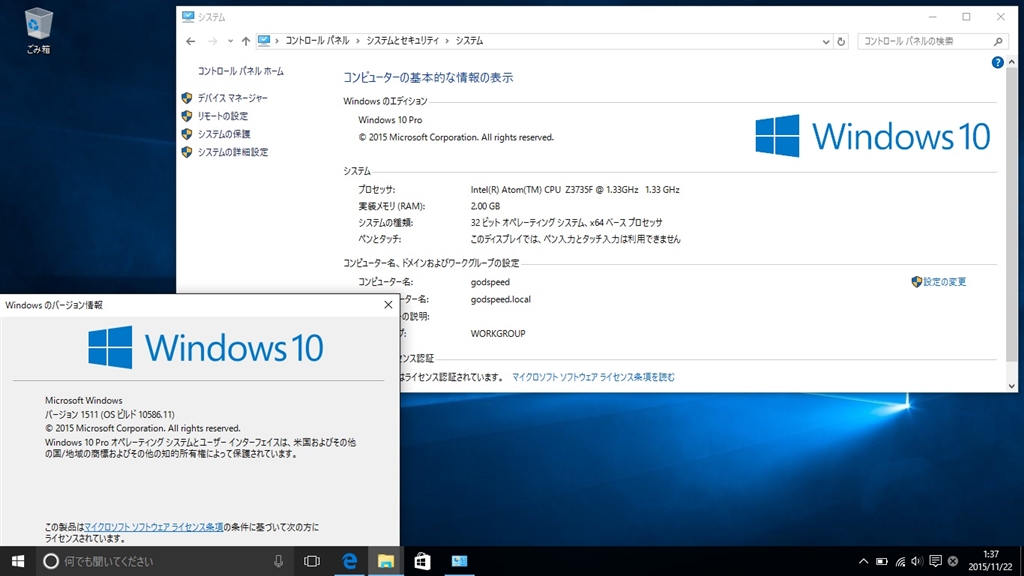Click the System window vertical scrollbar thumb
Viewport: 1024px width, 576px height.
1012,214
